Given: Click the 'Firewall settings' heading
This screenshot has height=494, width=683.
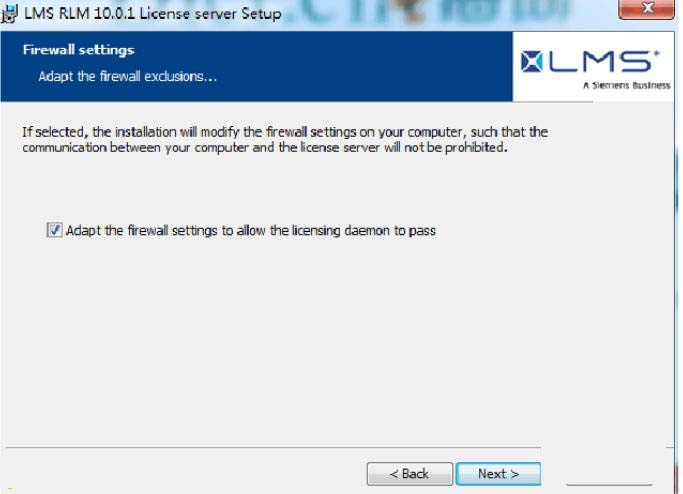Looking at the screenshot, I should coord(78,50).
